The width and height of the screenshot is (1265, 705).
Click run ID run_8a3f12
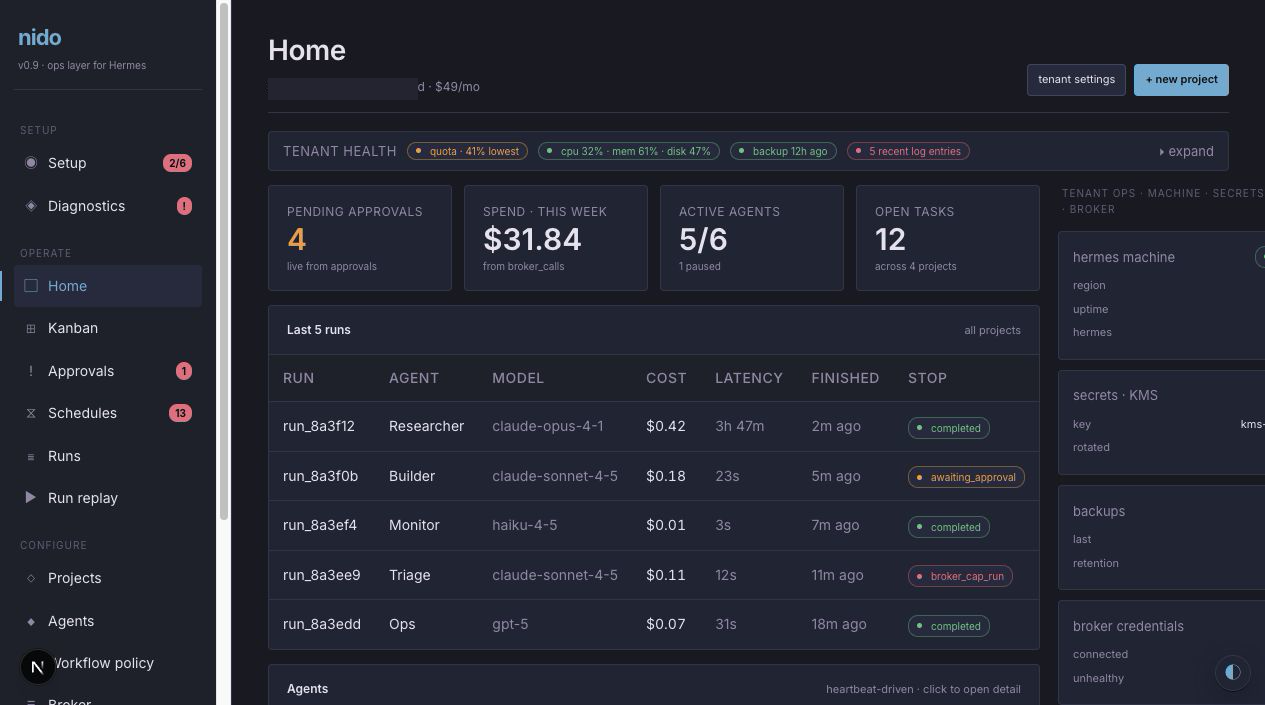[x=319, y=426]
